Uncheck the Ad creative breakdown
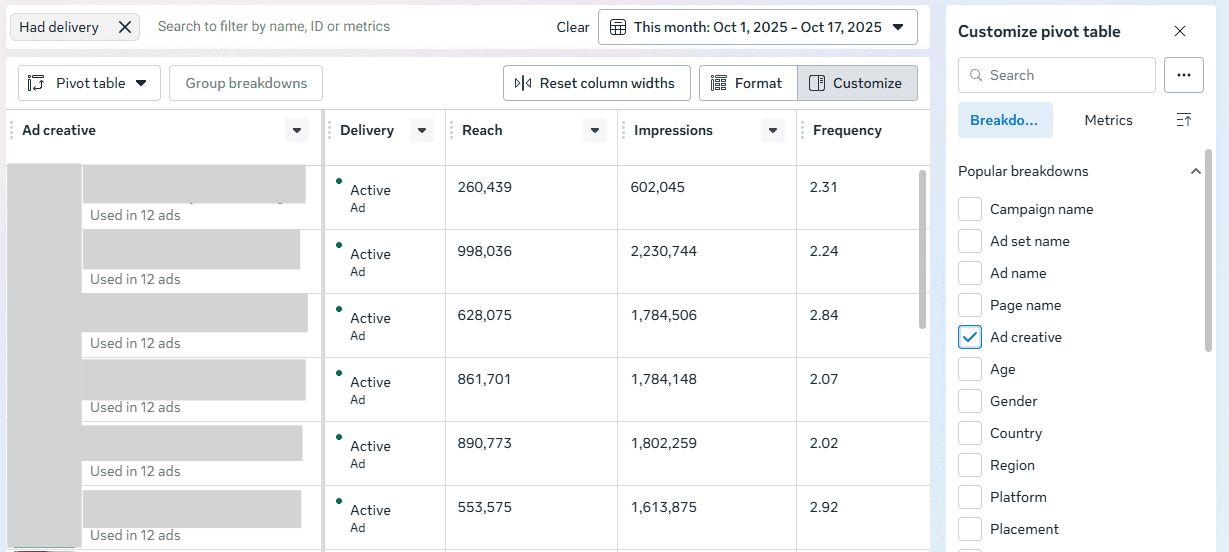 pyautogui.click(x=970, y=337)
